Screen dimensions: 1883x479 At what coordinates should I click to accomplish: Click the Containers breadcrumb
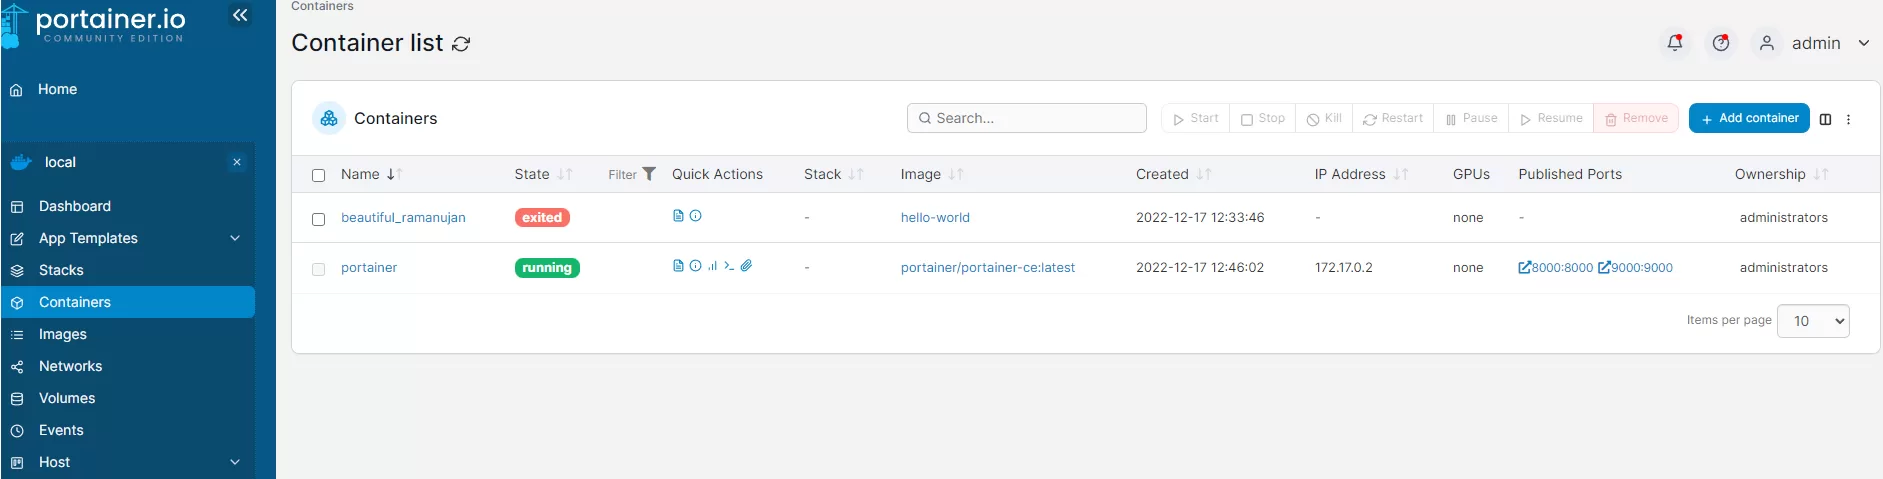322,6
